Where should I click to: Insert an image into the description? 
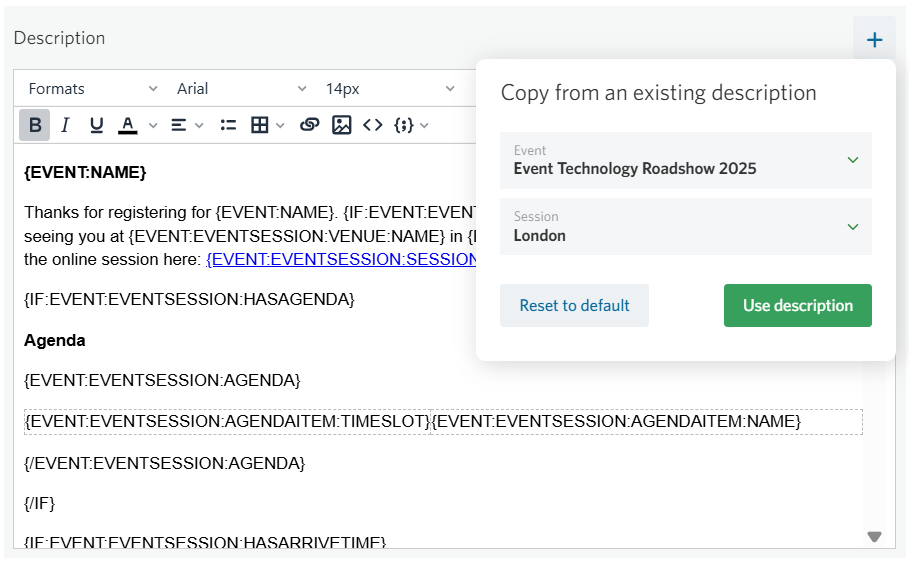pos(341,125)
